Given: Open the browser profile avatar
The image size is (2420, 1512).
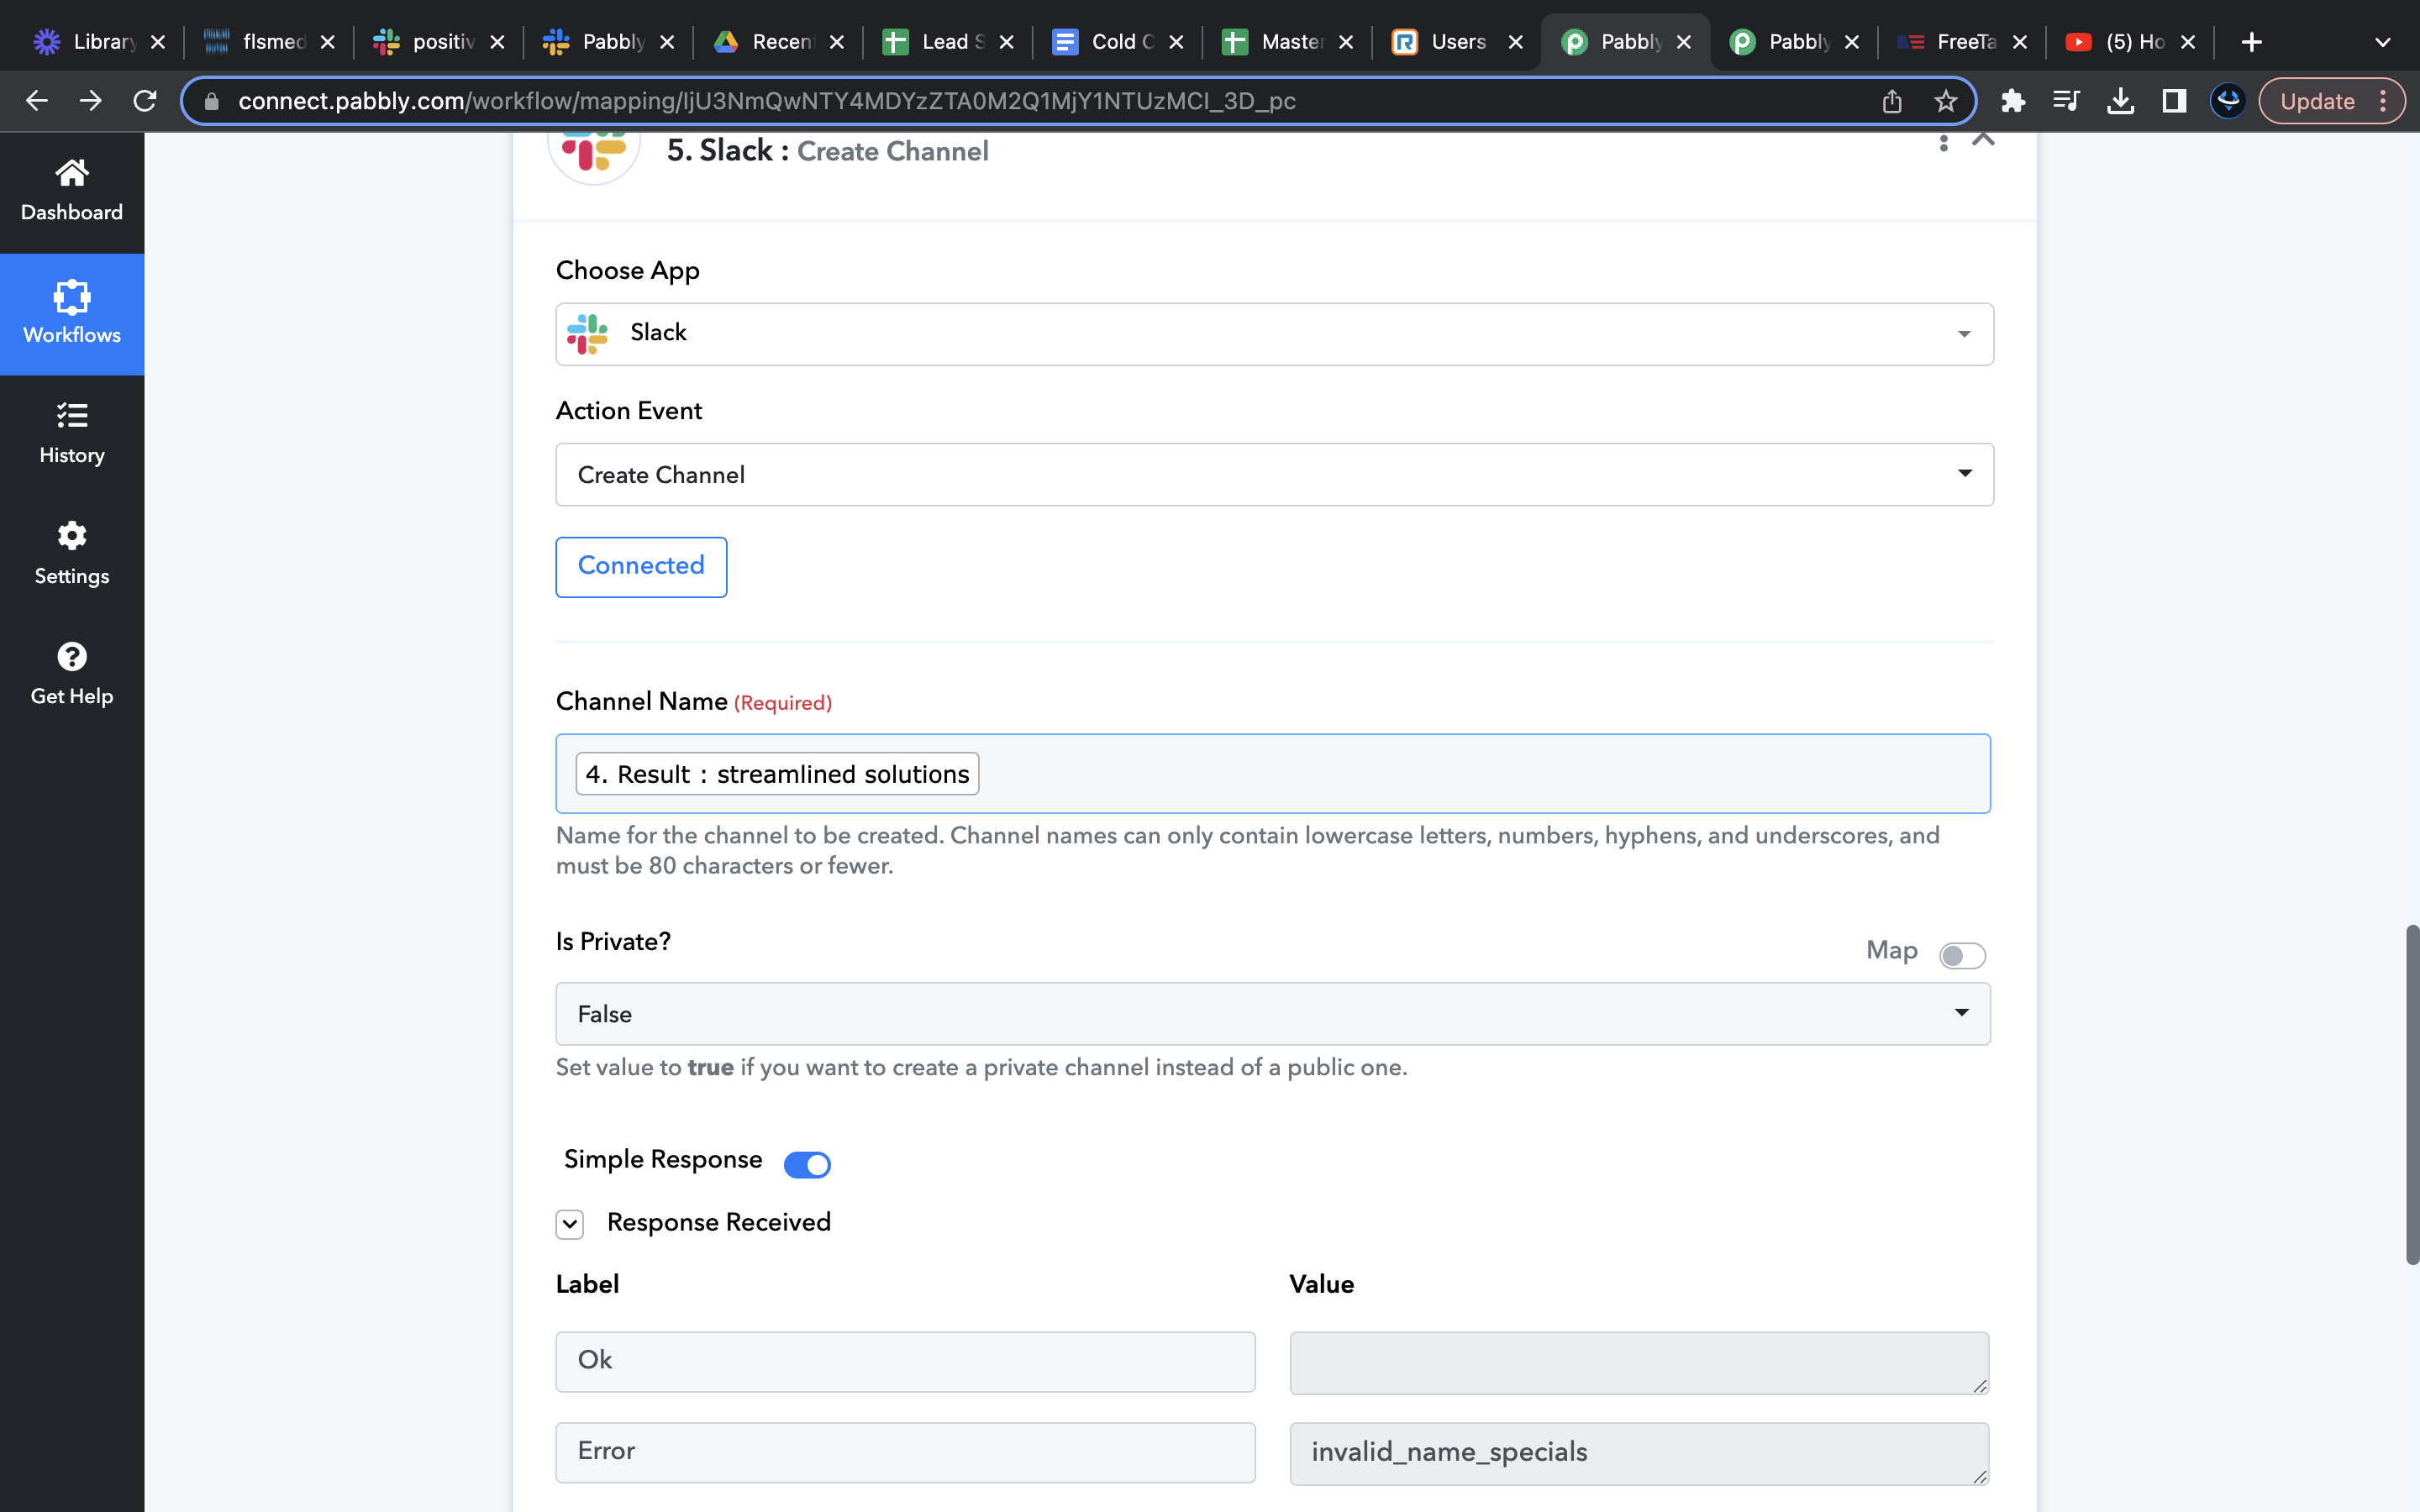Looking at the screenshot, I should coord(2228,101).
